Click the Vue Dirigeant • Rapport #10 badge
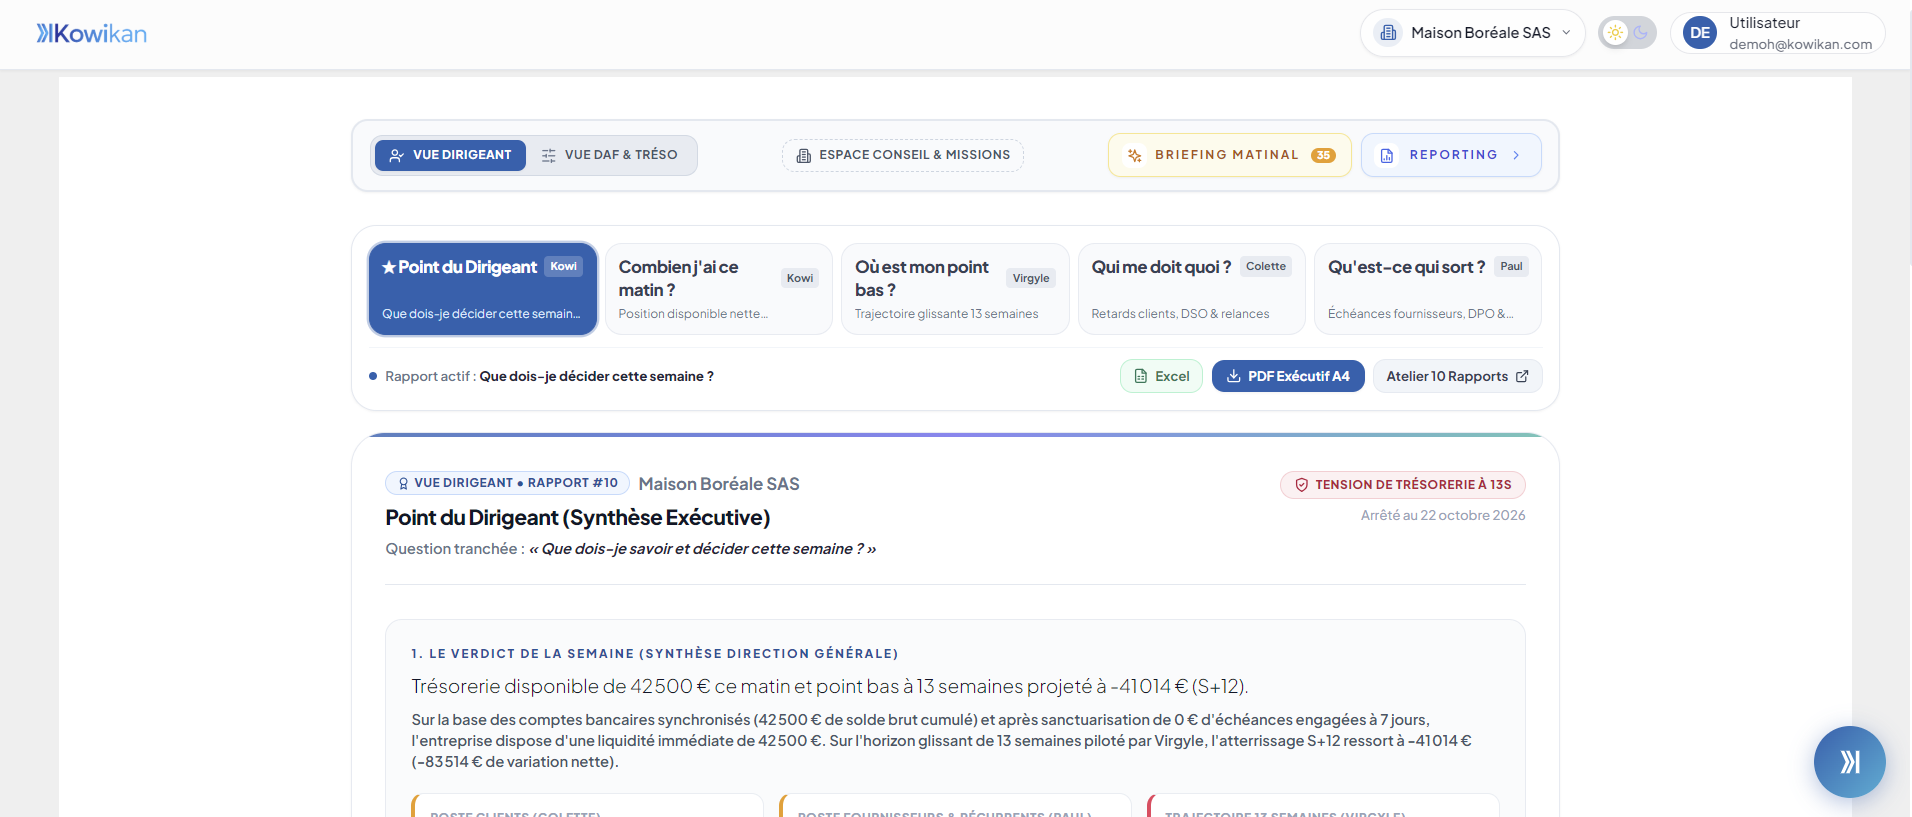 pyautogui.click(x=507, y=483)
